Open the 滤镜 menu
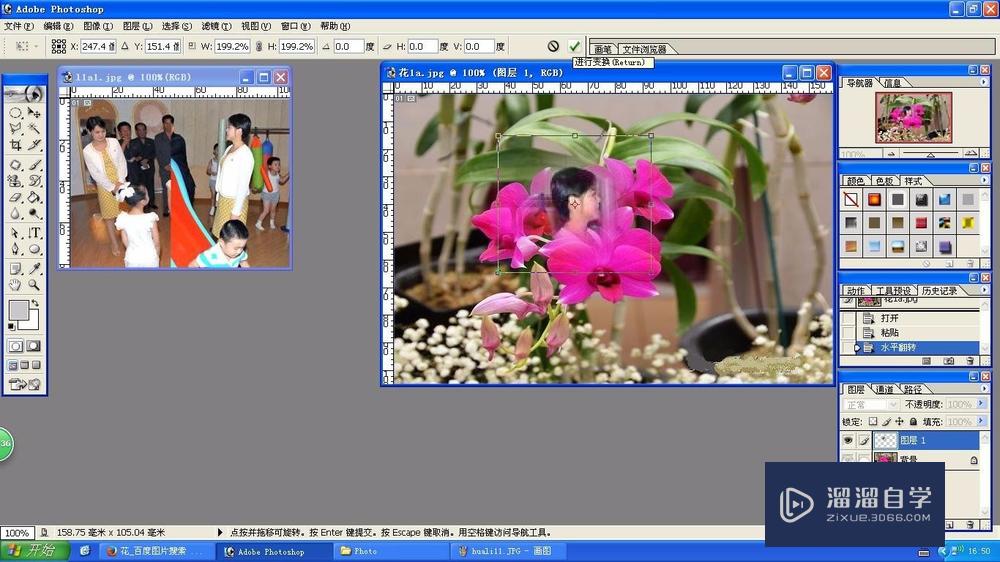Image resolution: width=1000 pixels, height=562 pixels. [x=216, y=26]
